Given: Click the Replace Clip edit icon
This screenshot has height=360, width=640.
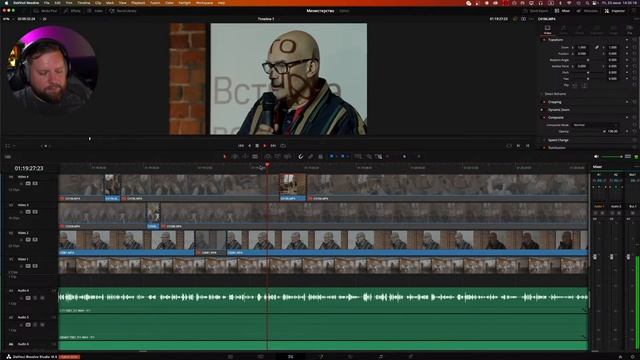Looking at the screenshot, I should (x=287, y=156).
